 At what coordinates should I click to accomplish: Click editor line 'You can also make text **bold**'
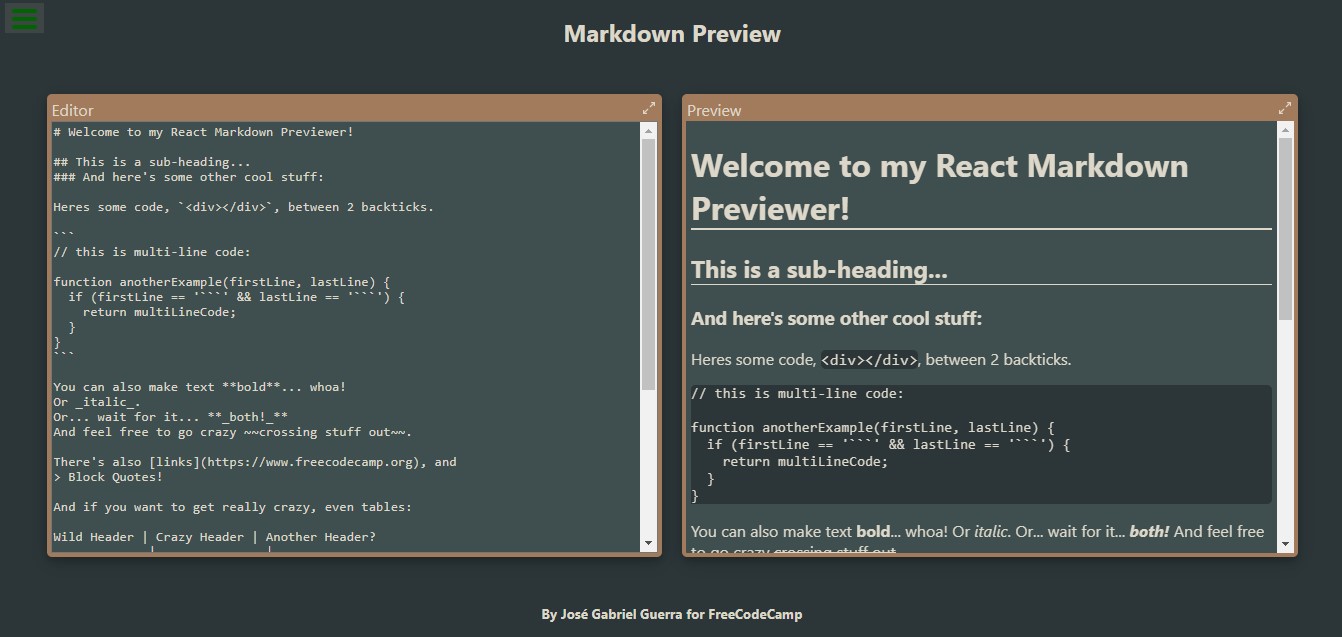click(x=199, y=387)
